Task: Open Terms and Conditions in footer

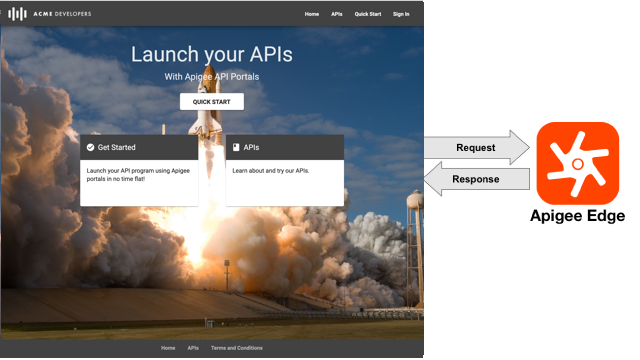Action: click(x=237, y=348)
